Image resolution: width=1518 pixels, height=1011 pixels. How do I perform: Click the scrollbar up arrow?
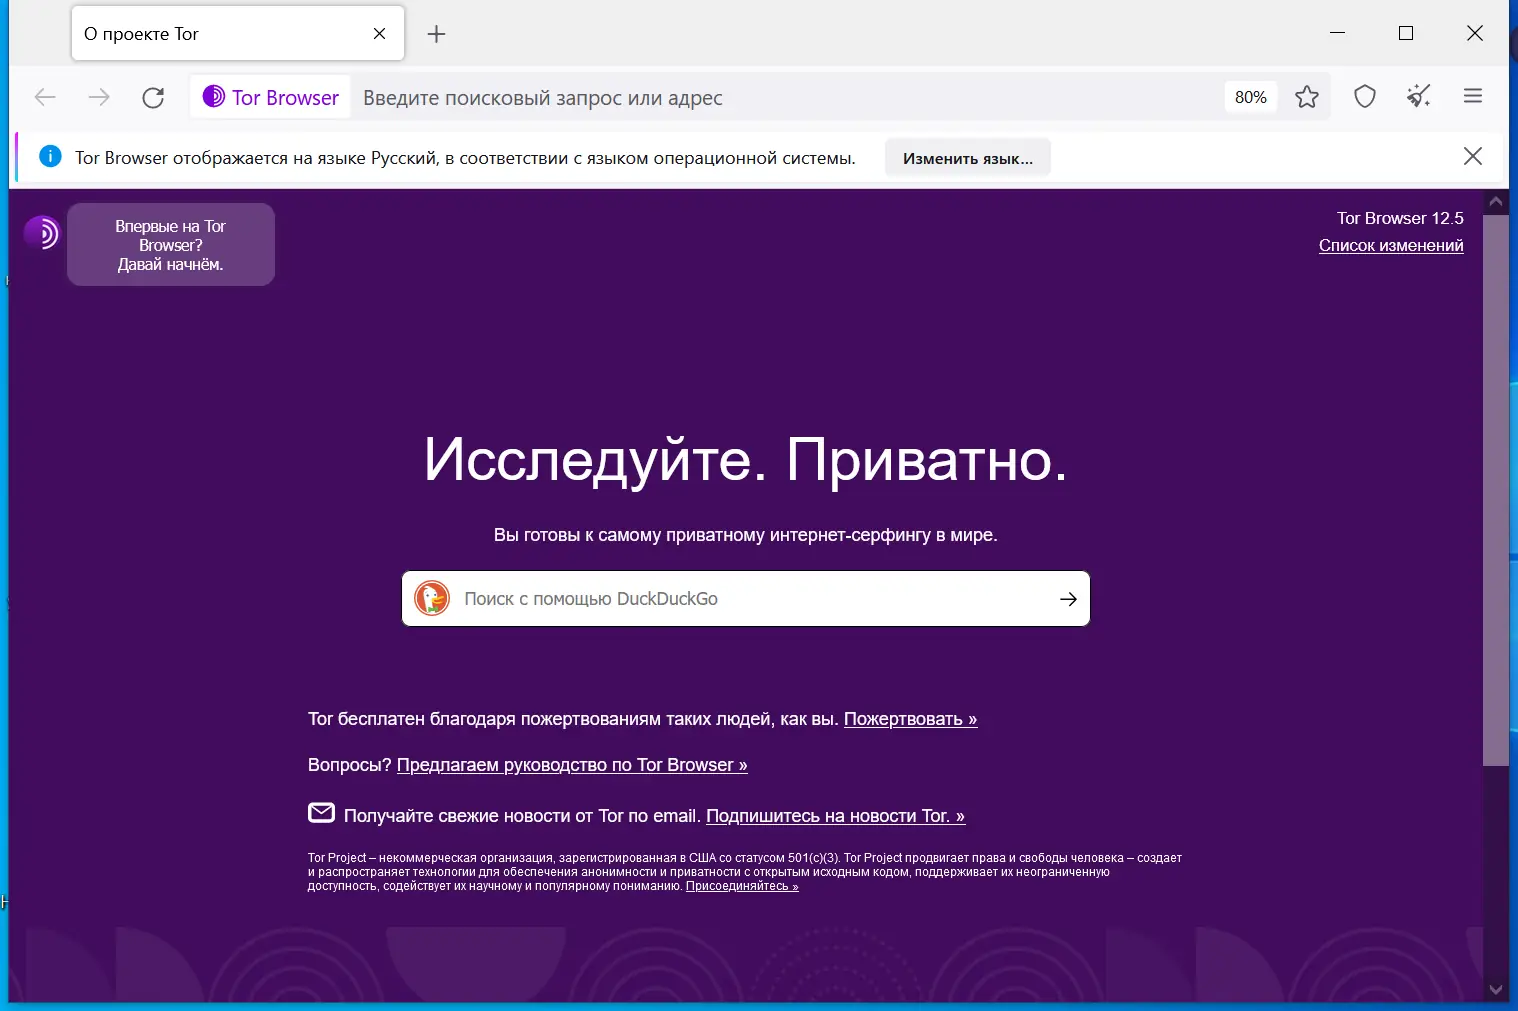1495,202
